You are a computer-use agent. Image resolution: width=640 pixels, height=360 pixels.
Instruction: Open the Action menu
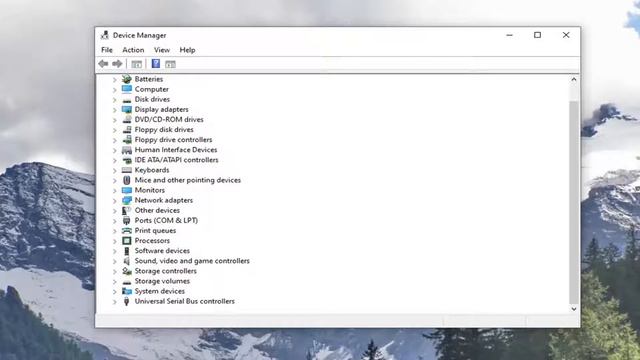pos(133,50)
